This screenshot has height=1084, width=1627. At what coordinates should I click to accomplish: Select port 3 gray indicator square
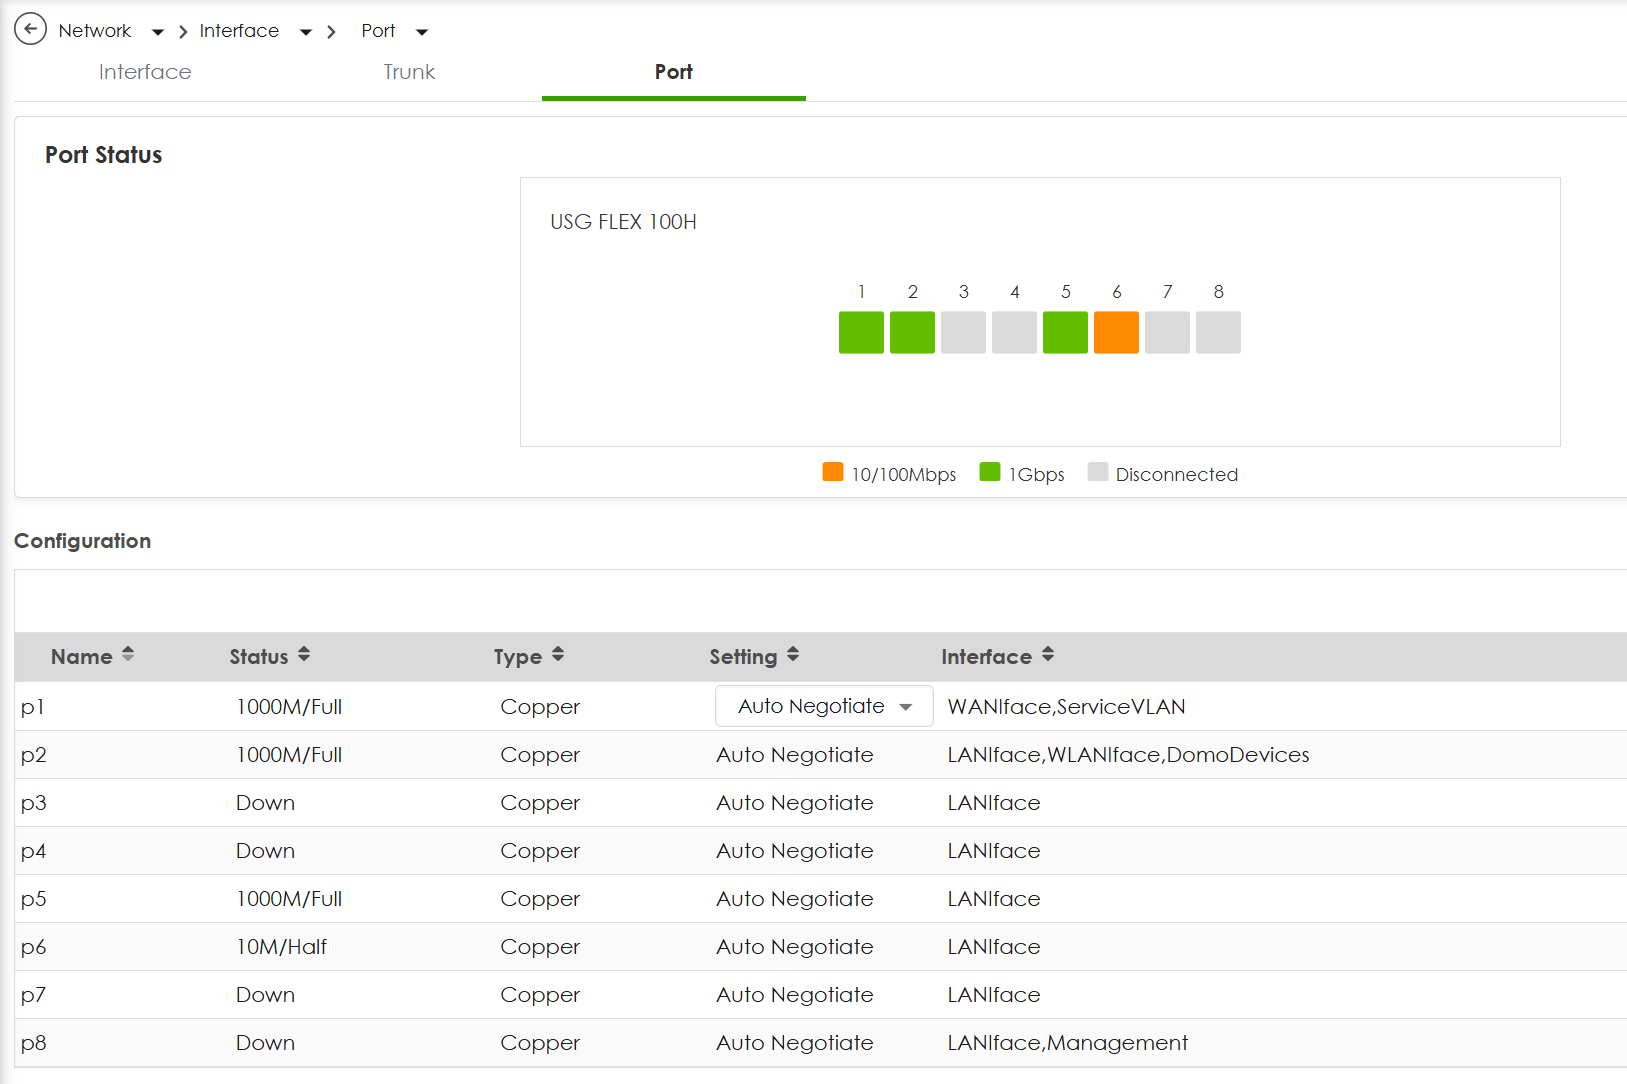963,332
